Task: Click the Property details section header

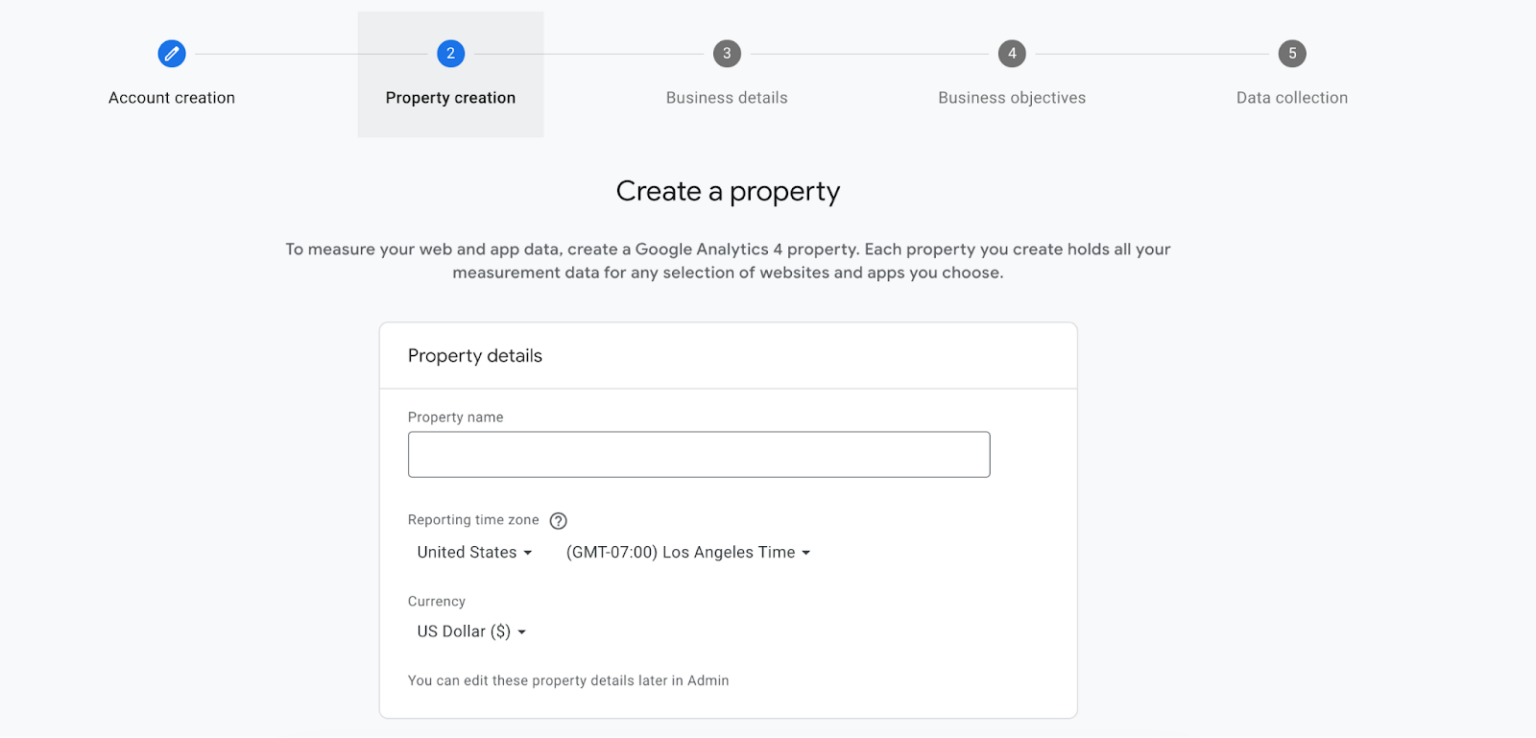Action: click(475, 355)
